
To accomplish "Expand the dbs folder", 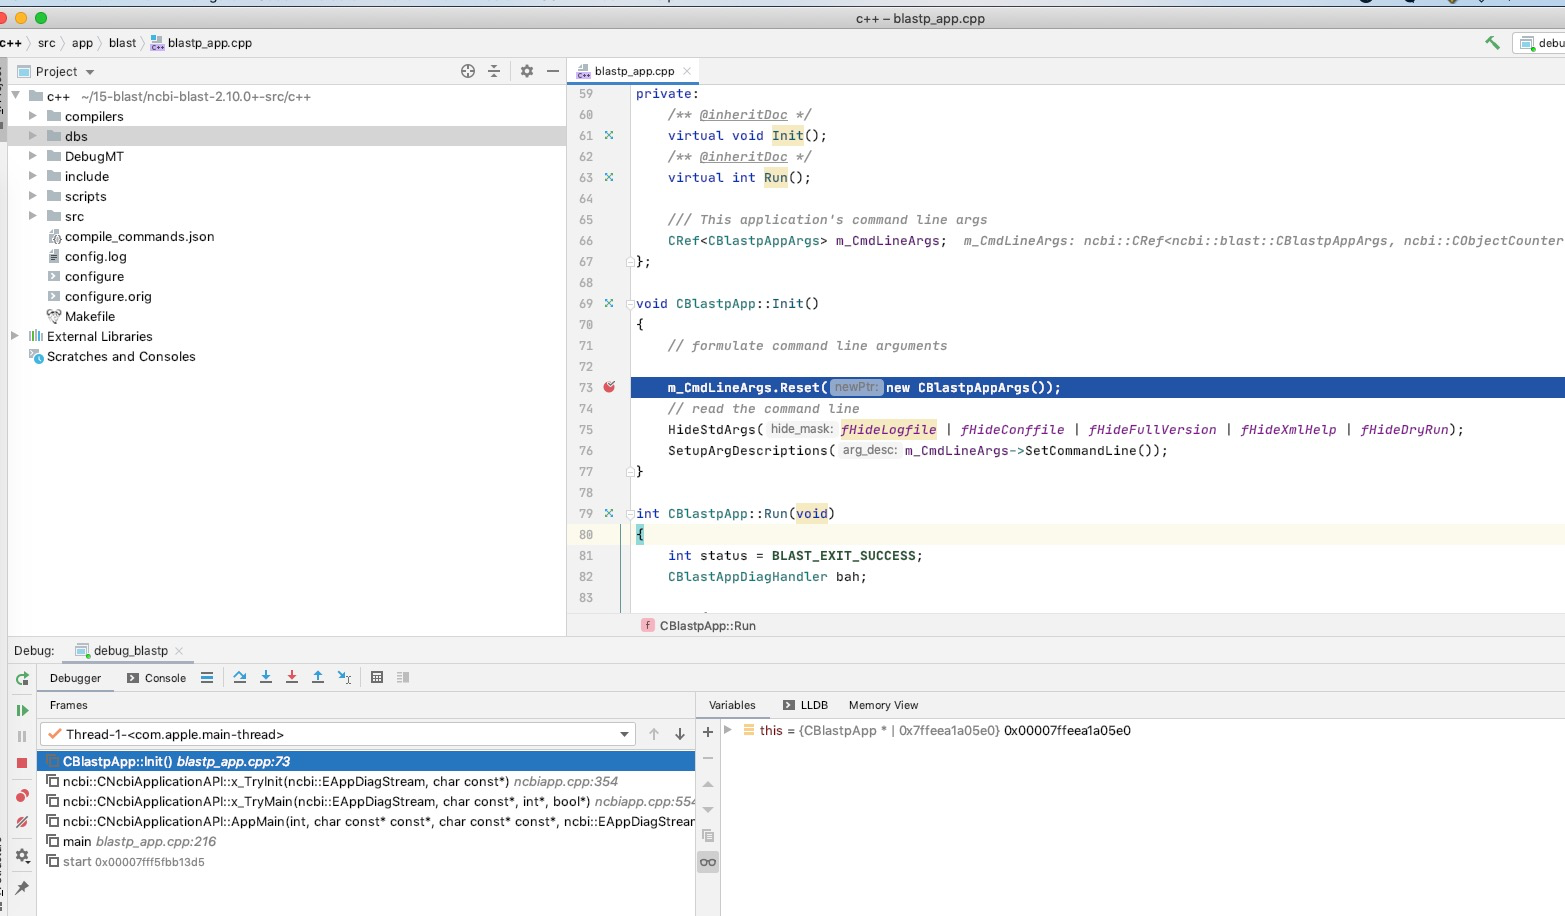I will (33, 136).
